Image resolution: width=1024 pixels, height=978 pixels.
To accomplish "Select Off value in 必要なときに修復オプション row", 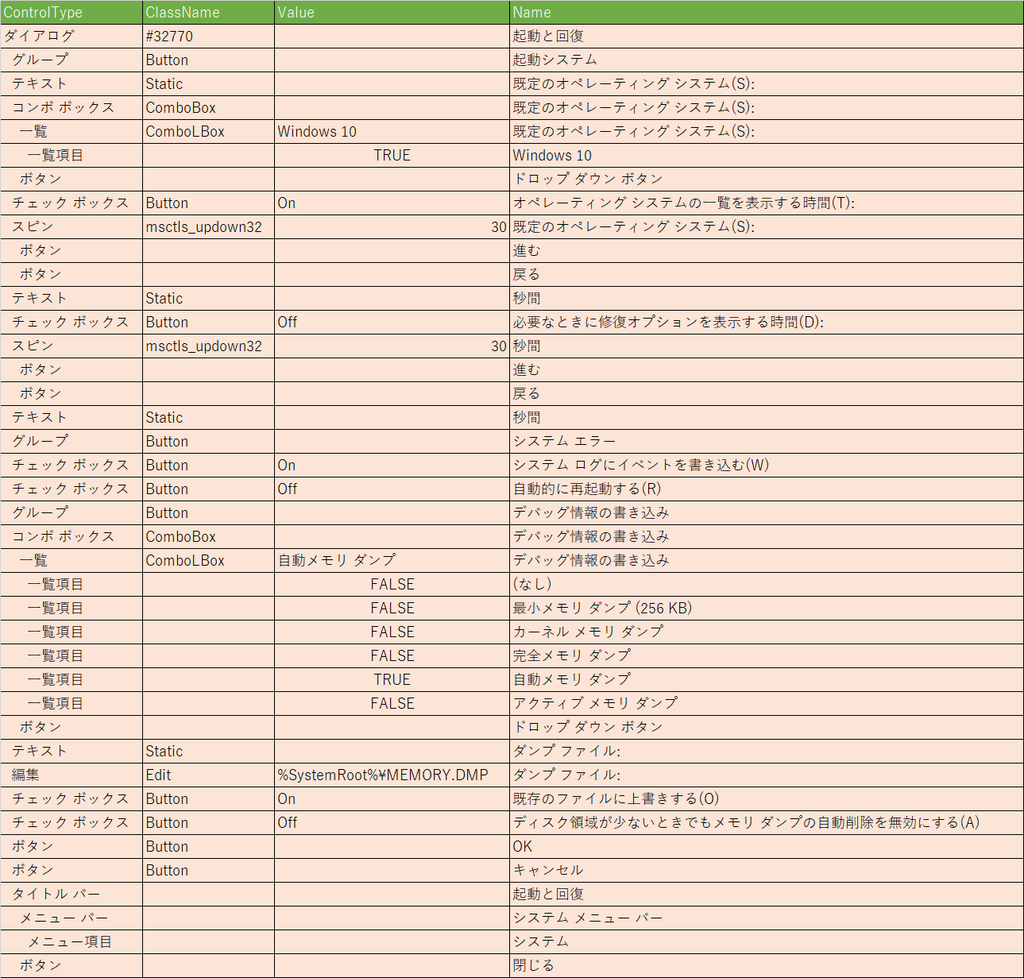I will tap(391, 323).
